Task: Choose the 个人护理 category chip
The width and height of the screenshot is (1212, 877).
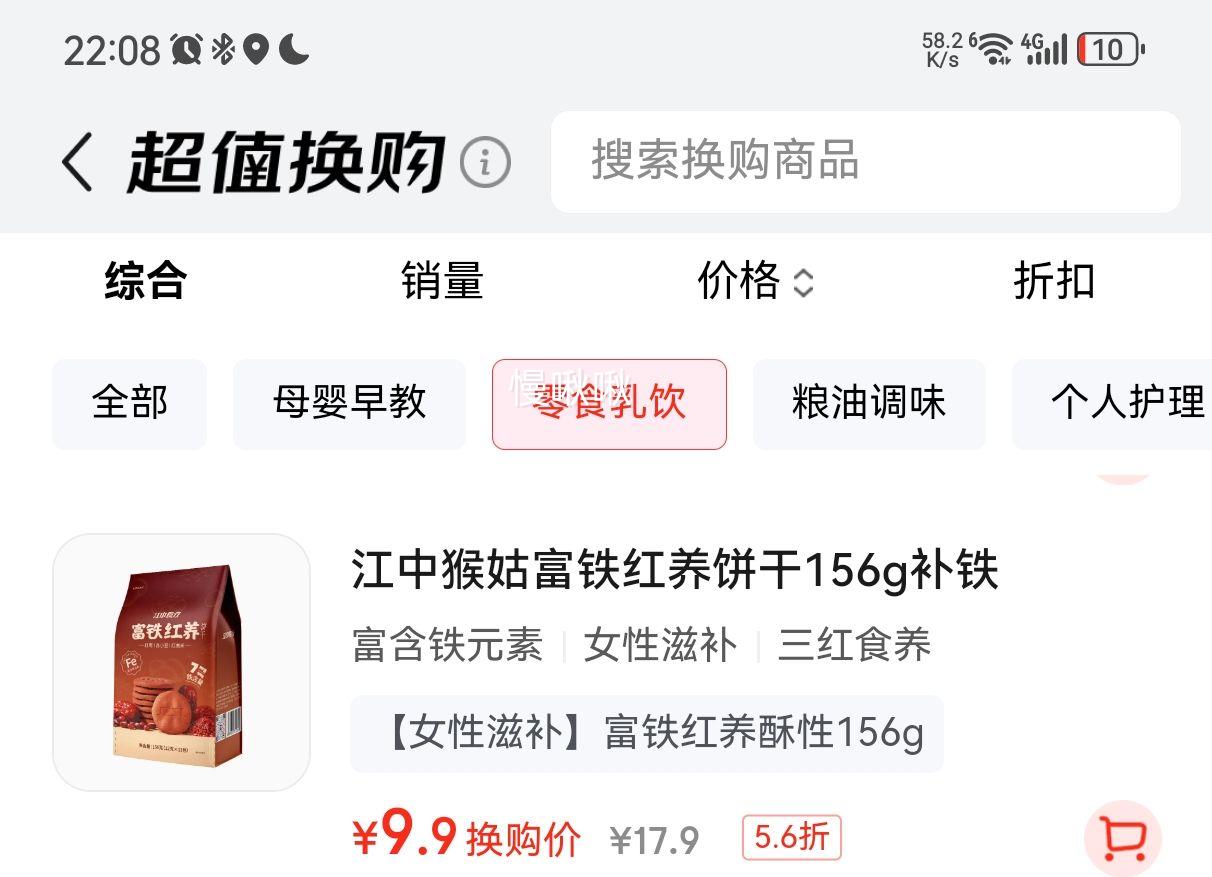Action: coord(1112,404)
